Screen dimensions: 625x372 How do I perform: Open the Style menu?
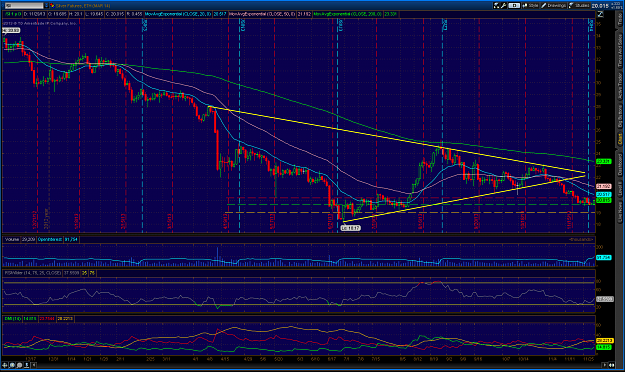pos(530,5)
